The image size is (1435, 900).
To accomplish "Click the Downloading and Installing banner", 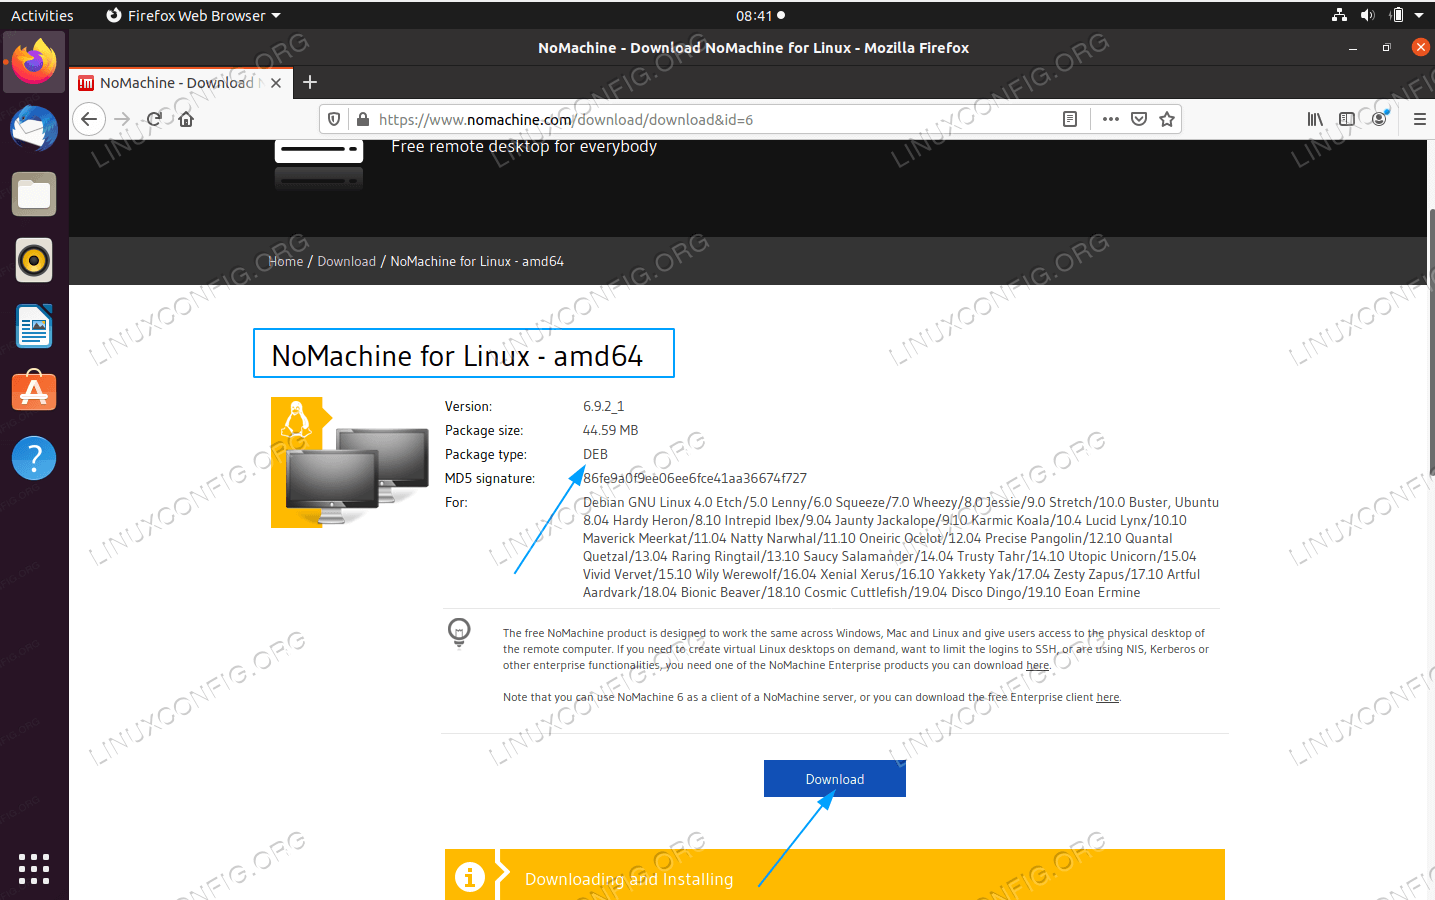I will (x=835, y=876).
